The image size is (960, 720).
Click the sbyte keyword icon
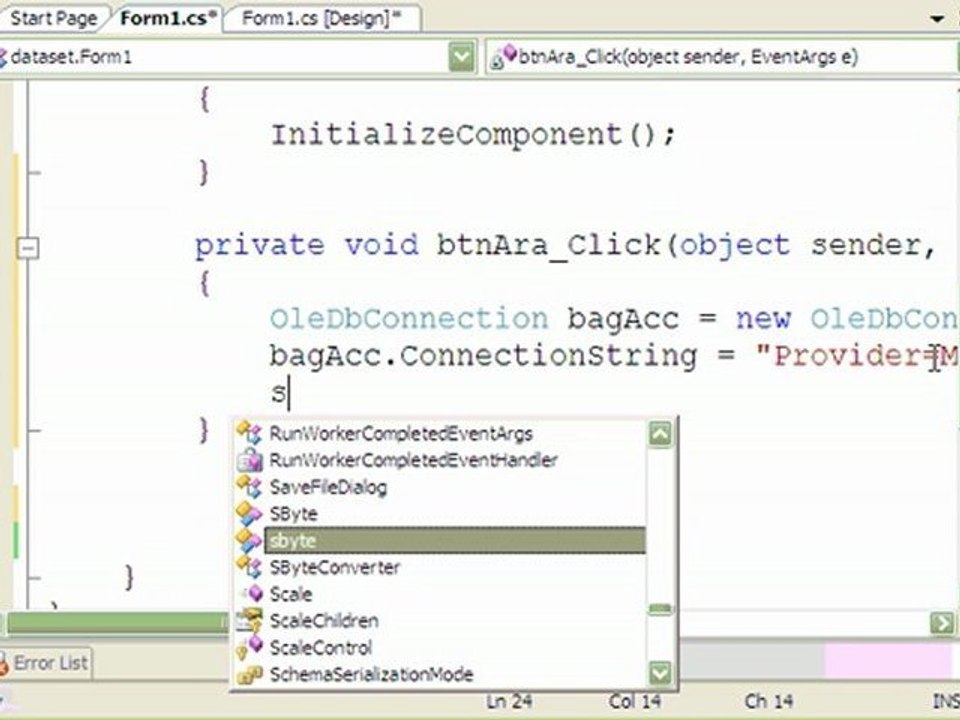coord(249,541)
